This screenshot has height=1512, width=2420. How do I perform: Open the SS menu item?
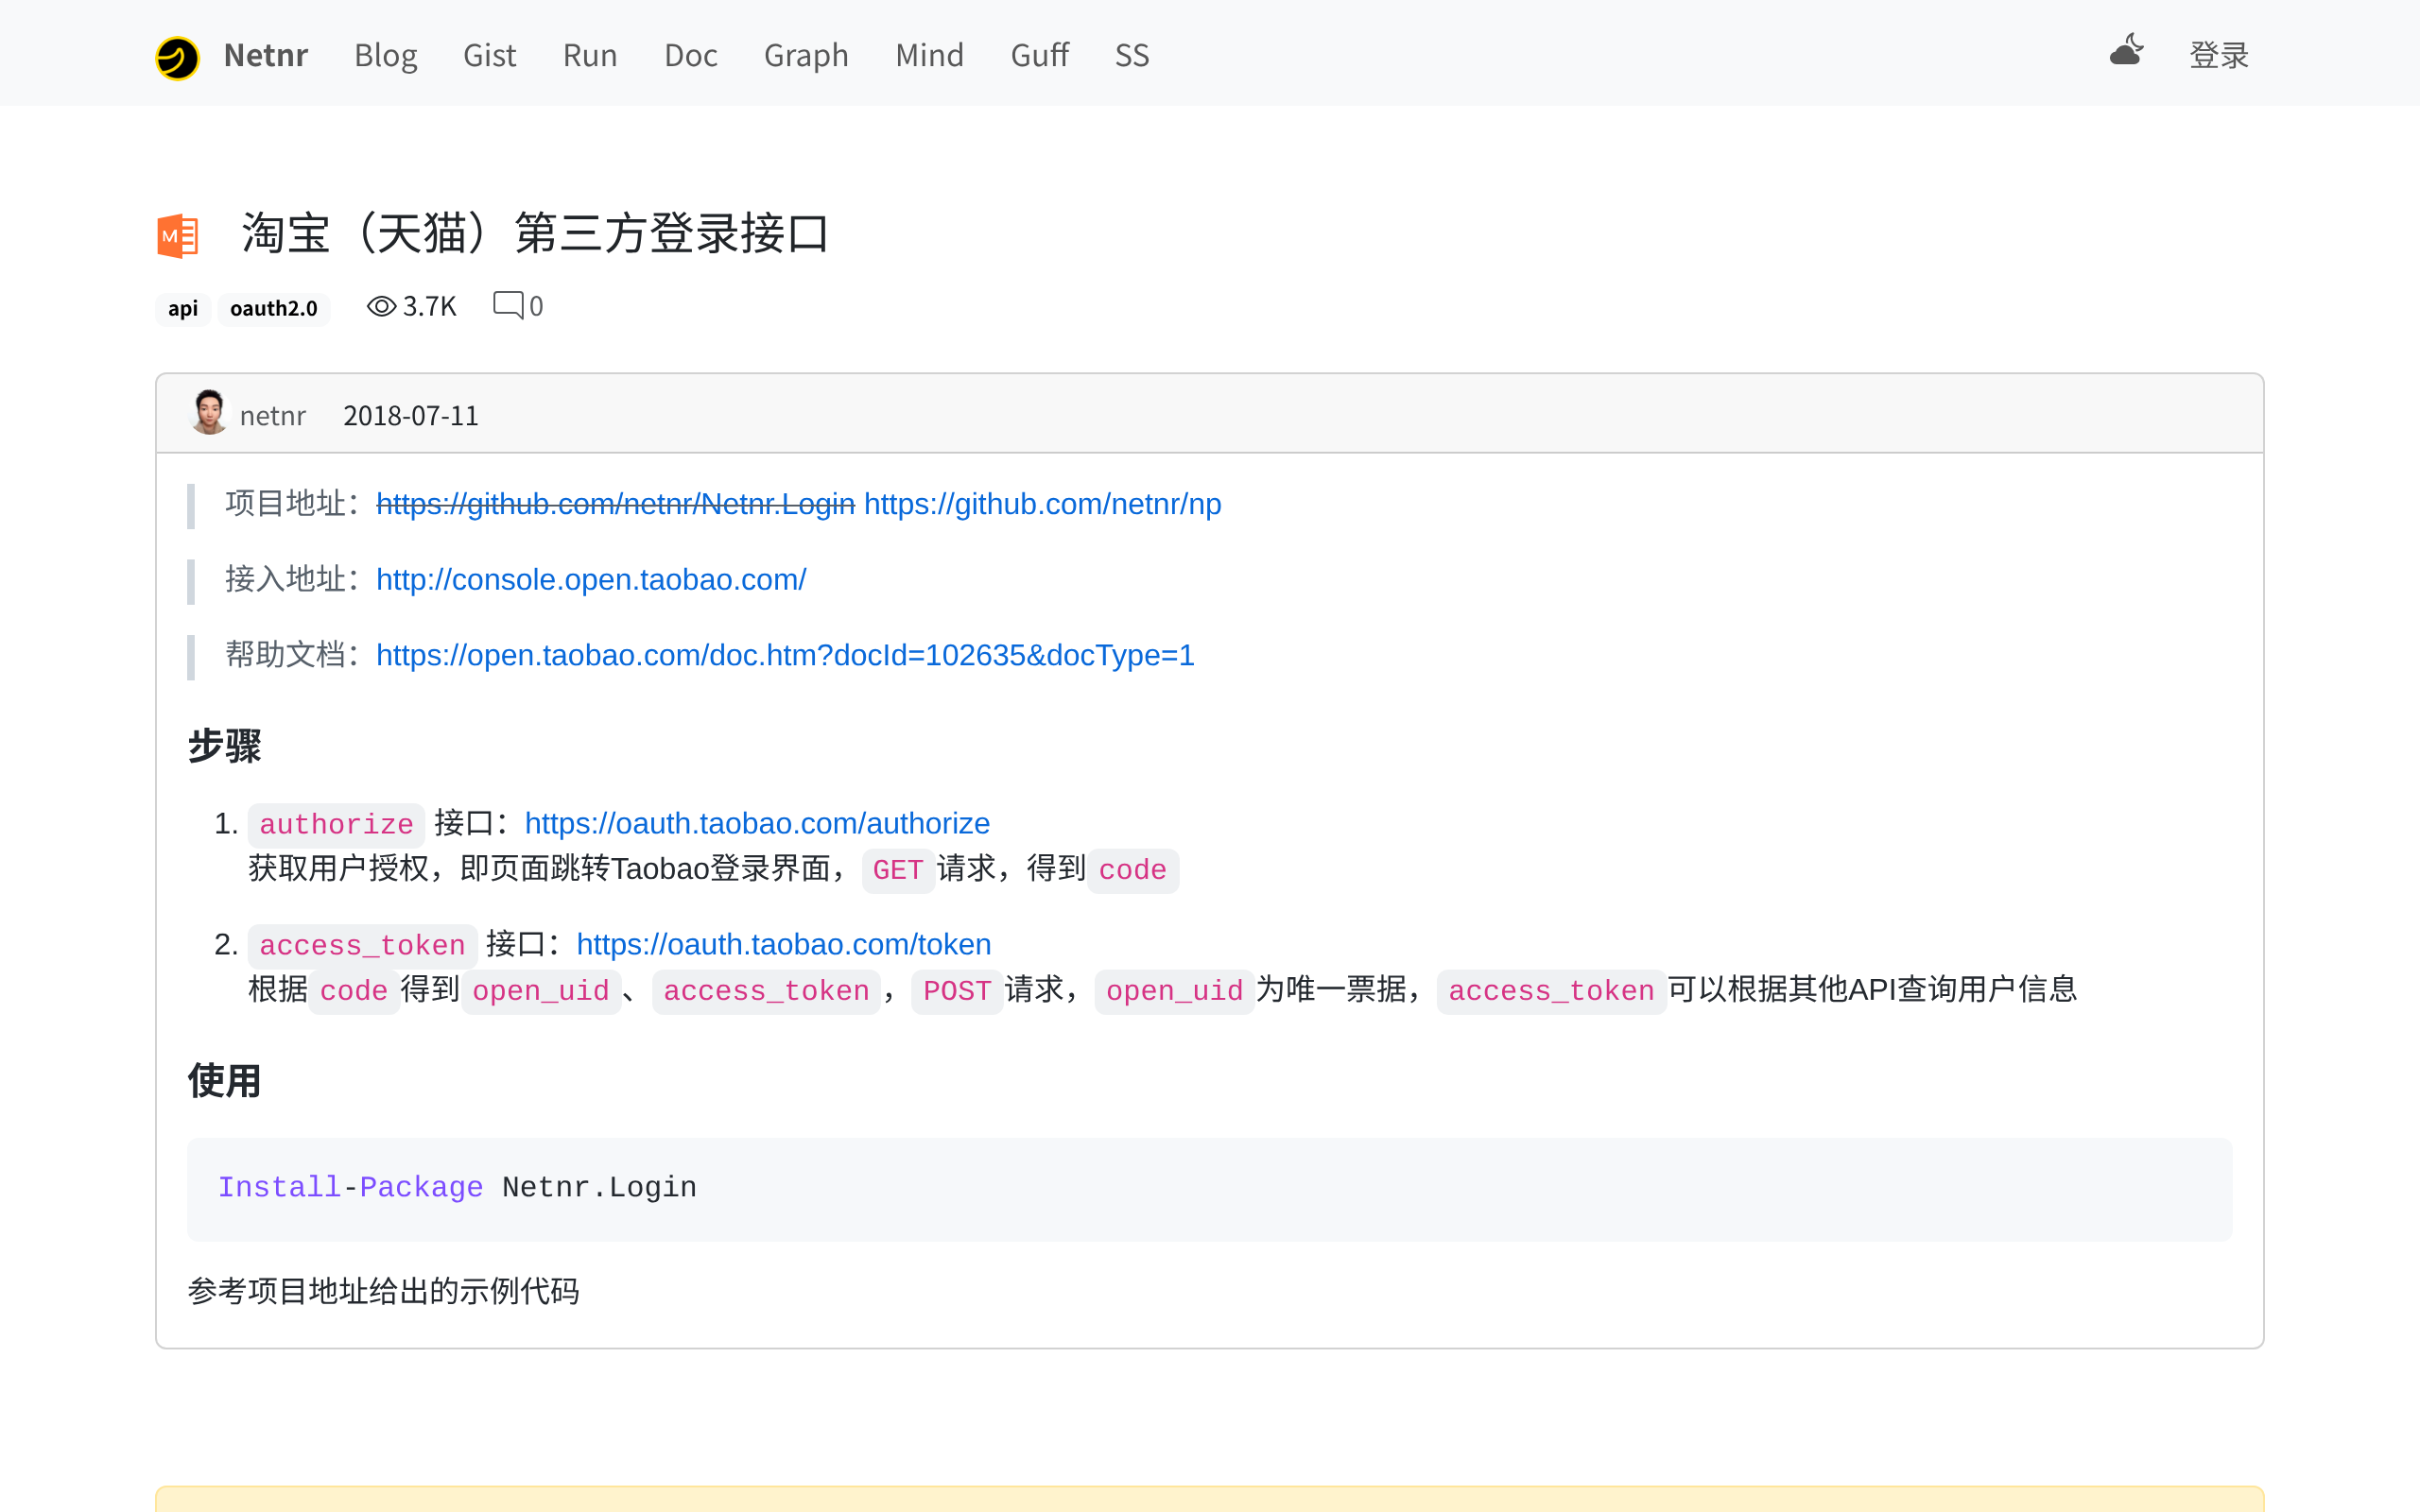(1132, 55)
